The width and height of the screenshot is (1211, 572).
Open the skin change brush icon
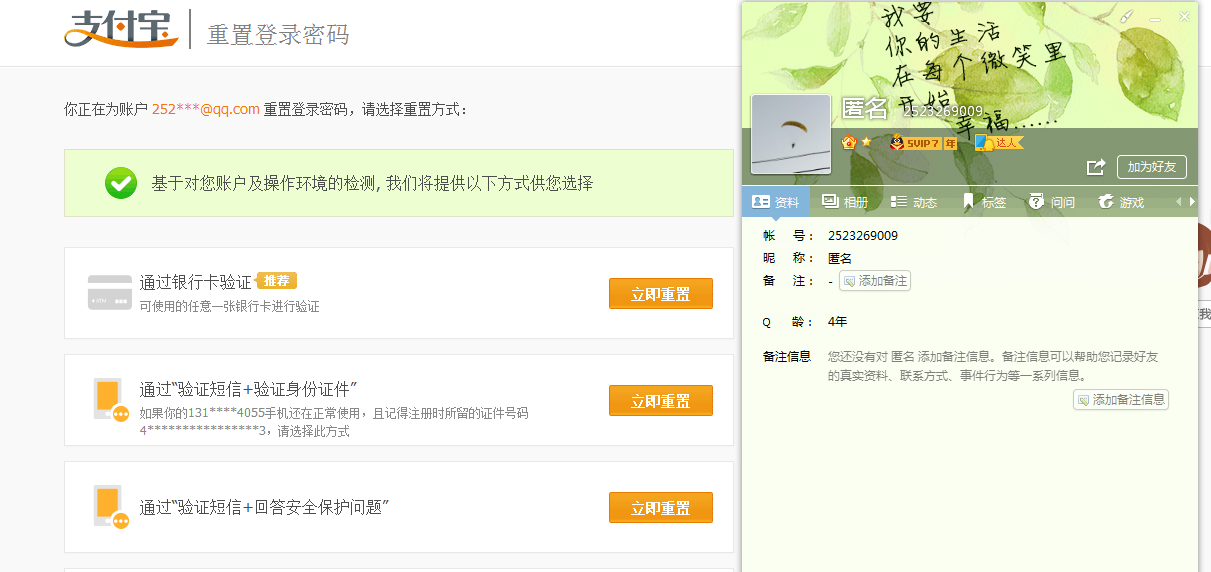point(1126,17)
